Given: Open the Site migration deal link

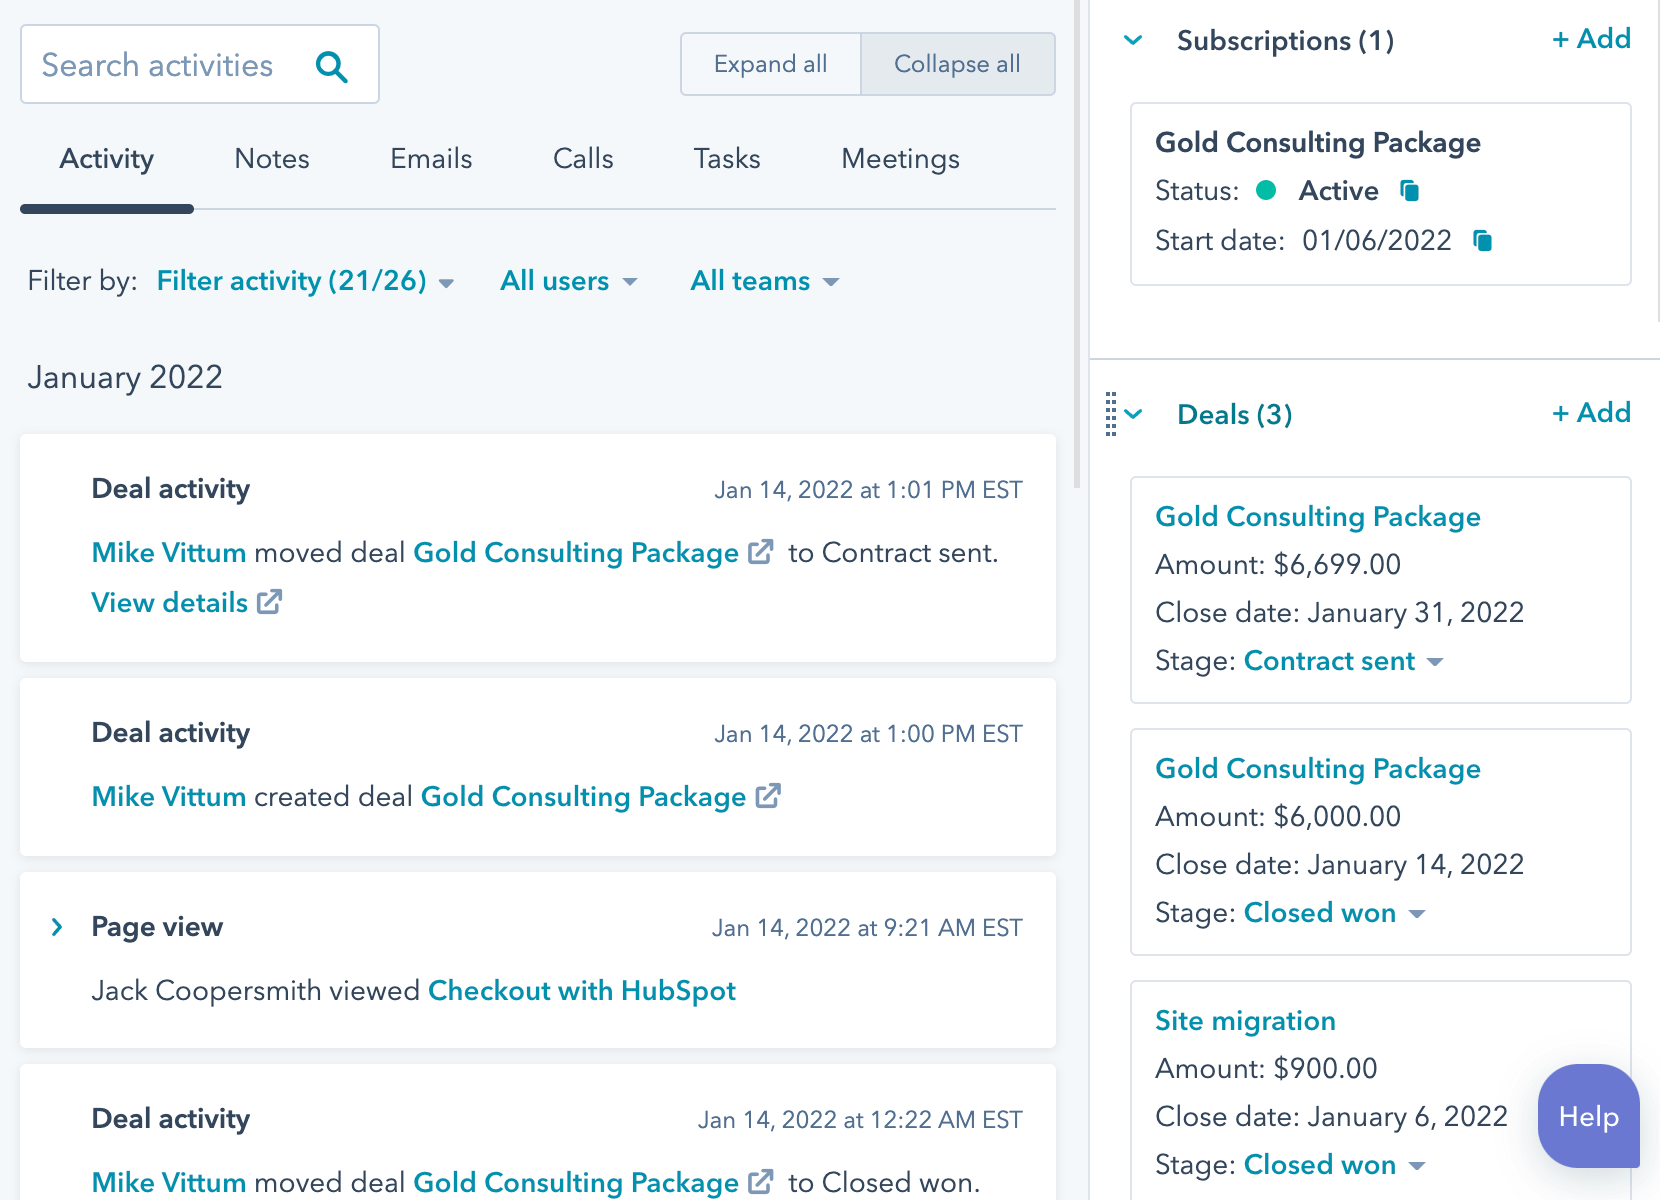Looking at the screenshot, I should [1245, 1020].
